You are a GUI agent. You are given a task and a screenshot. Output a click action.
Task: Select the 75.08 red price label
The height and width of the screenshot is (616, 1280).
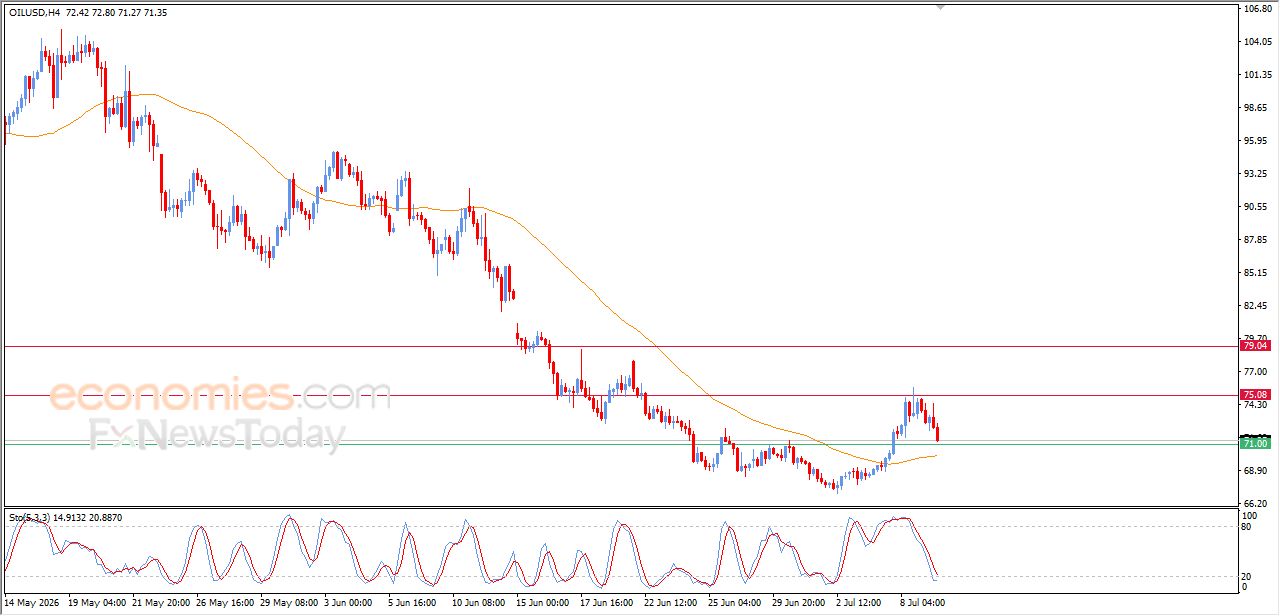(x=1254, y=395)
